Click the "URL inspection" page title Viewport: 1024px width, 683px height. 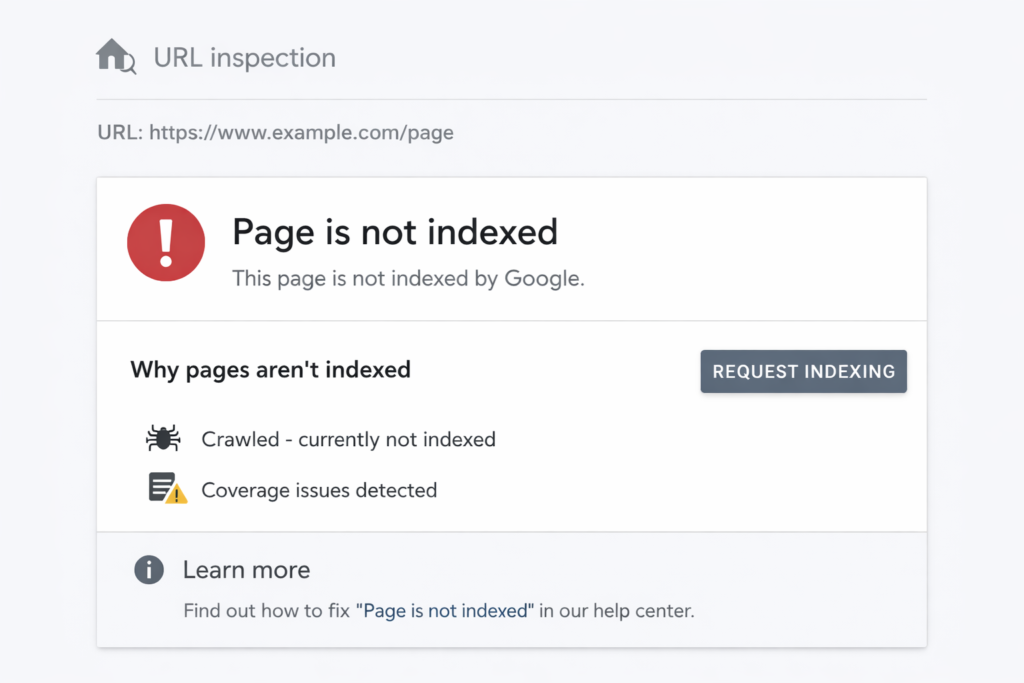244,58
